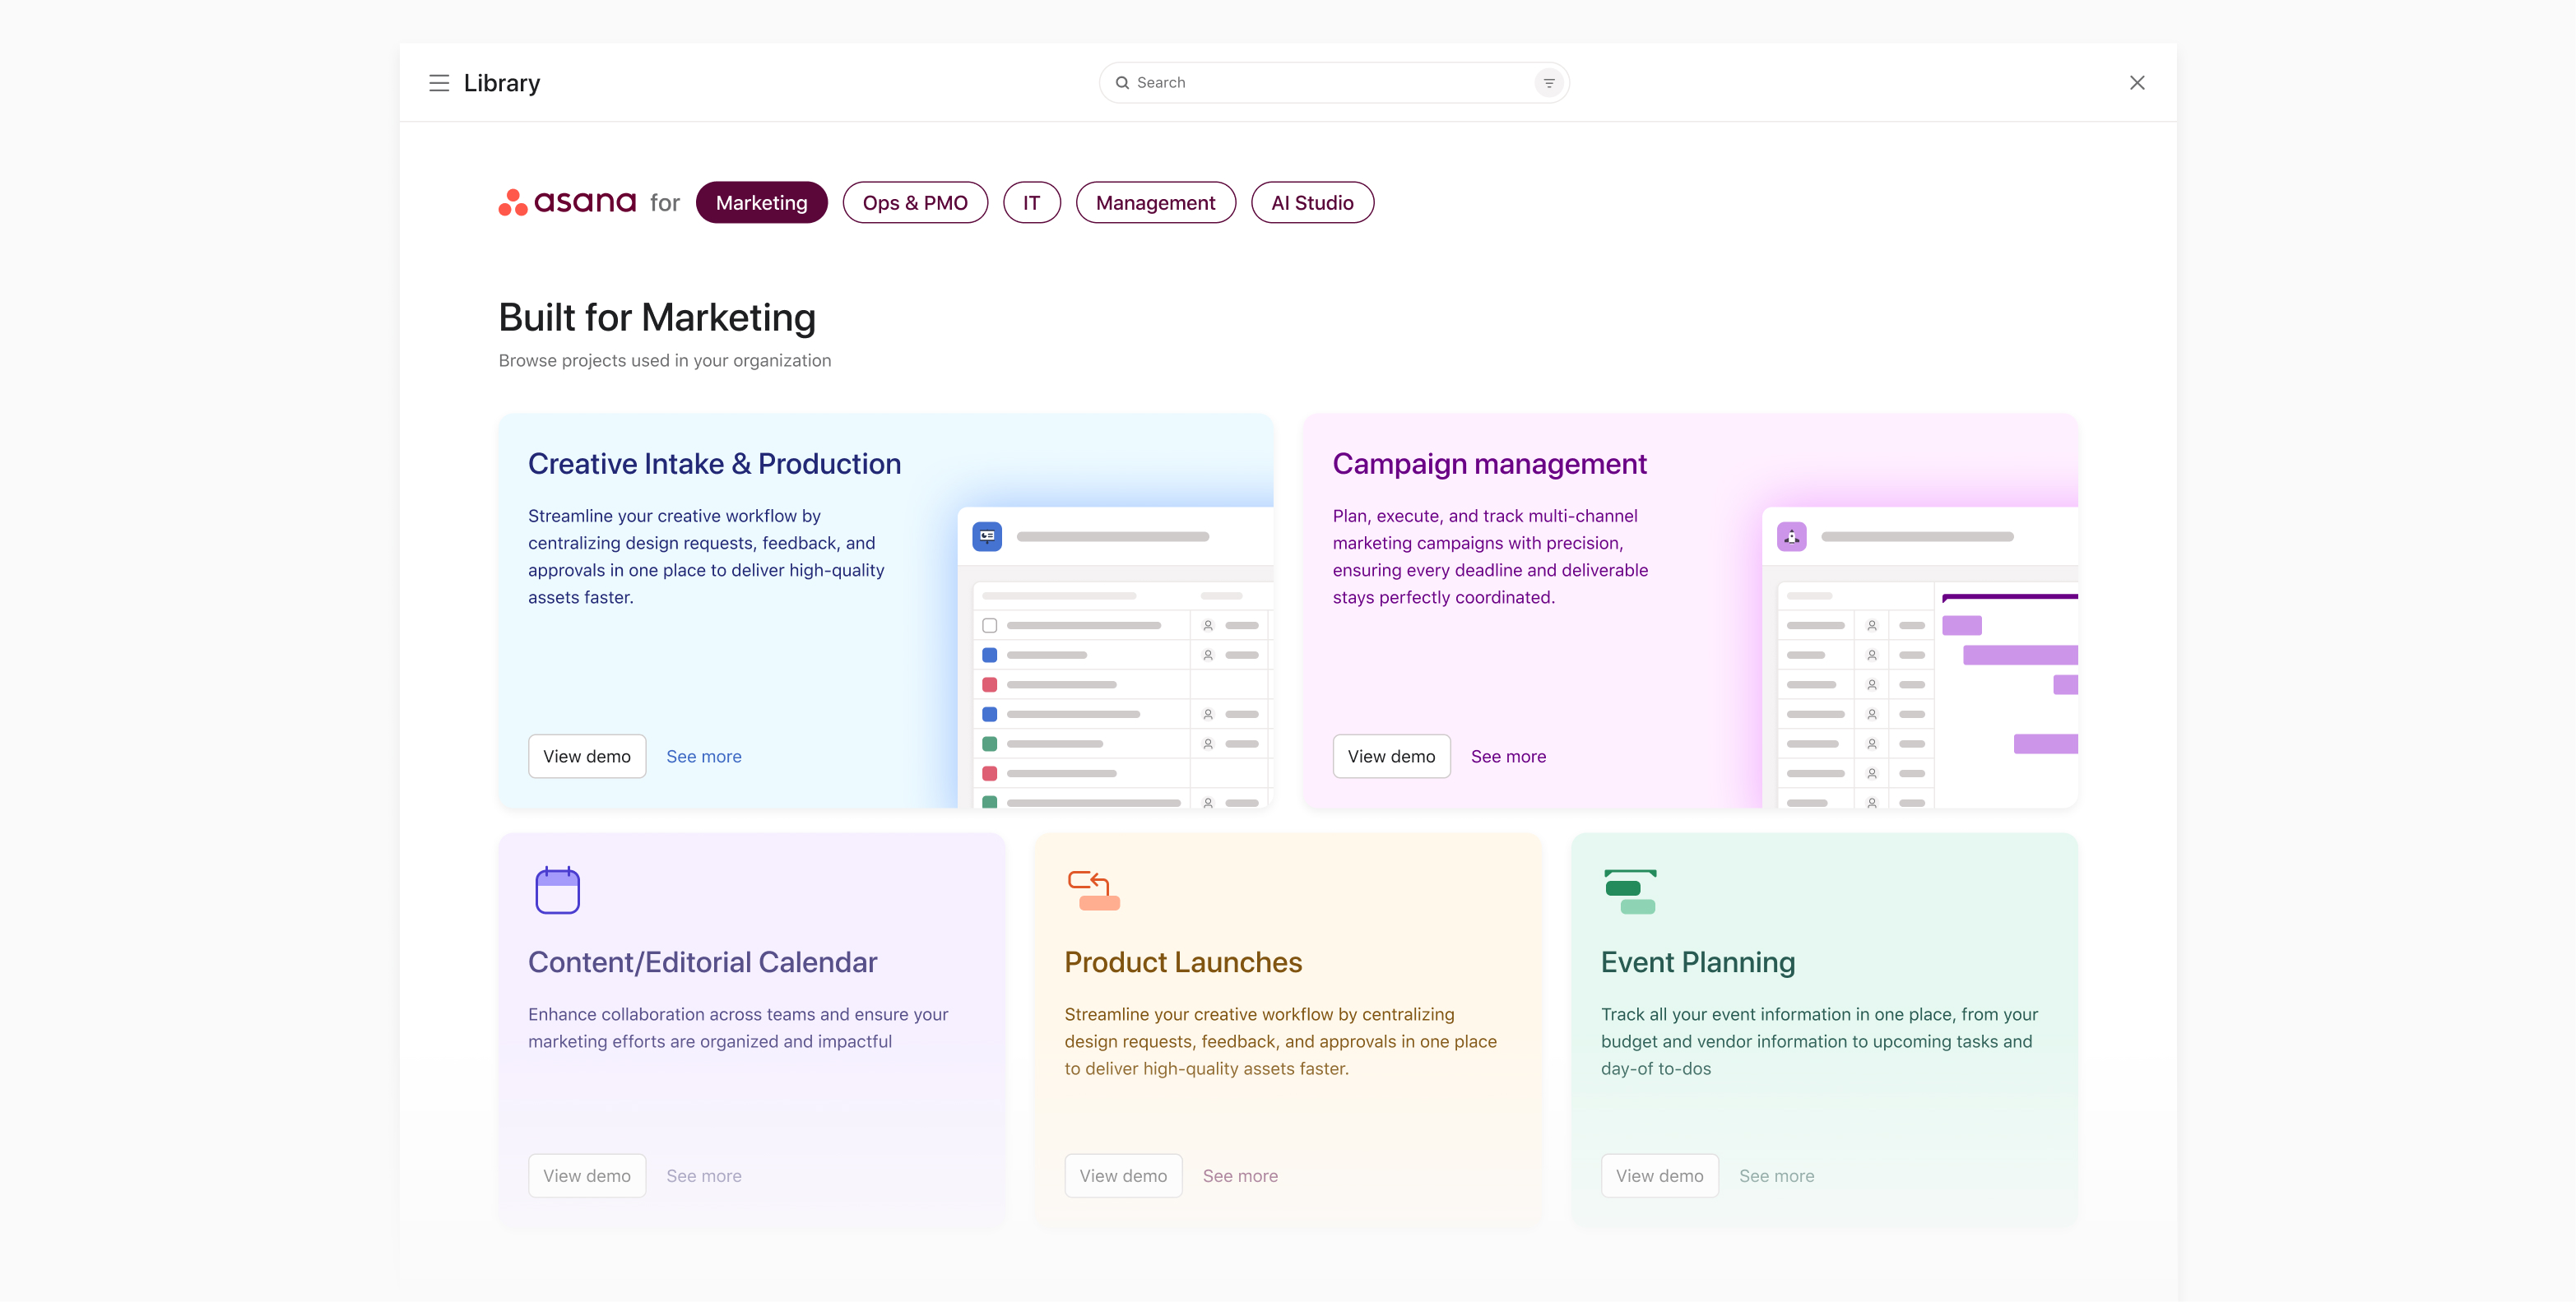View demo for Creative Intake & Production
Screen dimensions: 2576x1302
(586, 756)
